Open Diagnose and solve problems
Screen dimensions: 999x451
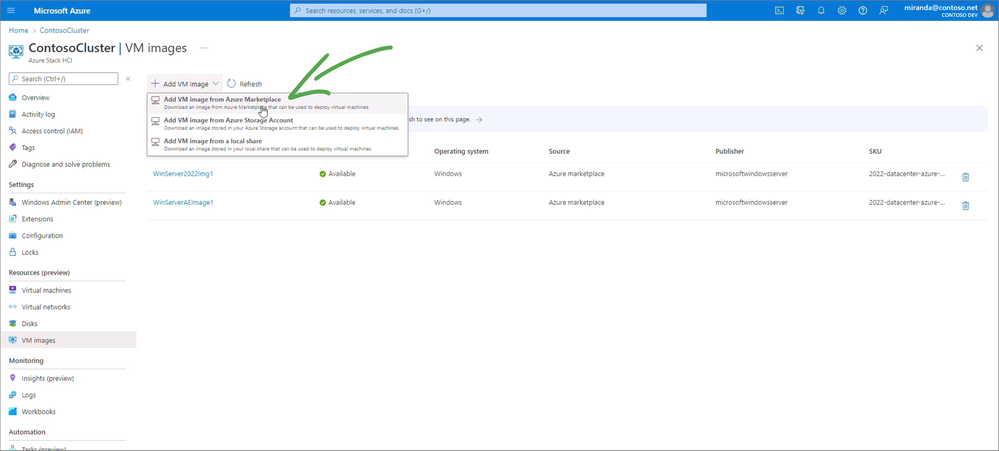pos(68,164)
